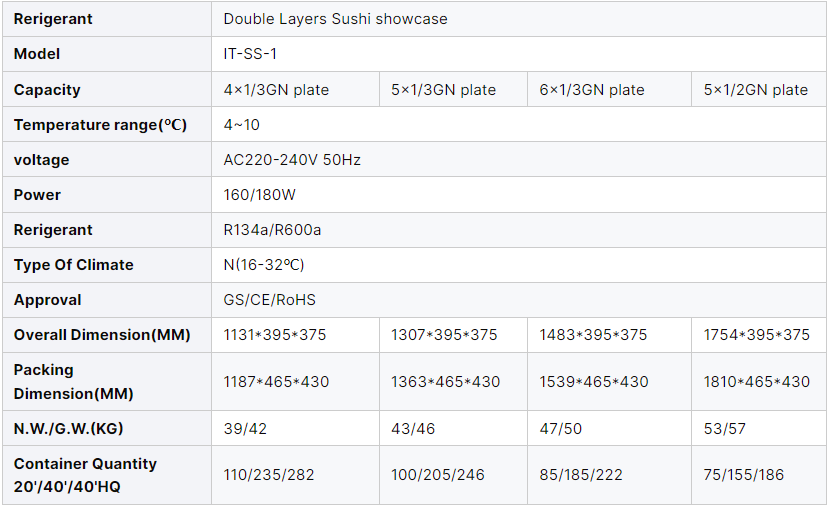The image size is (830, 508).
Task: Select container quantity 110/235/282
Action: [x=269, y=475]
